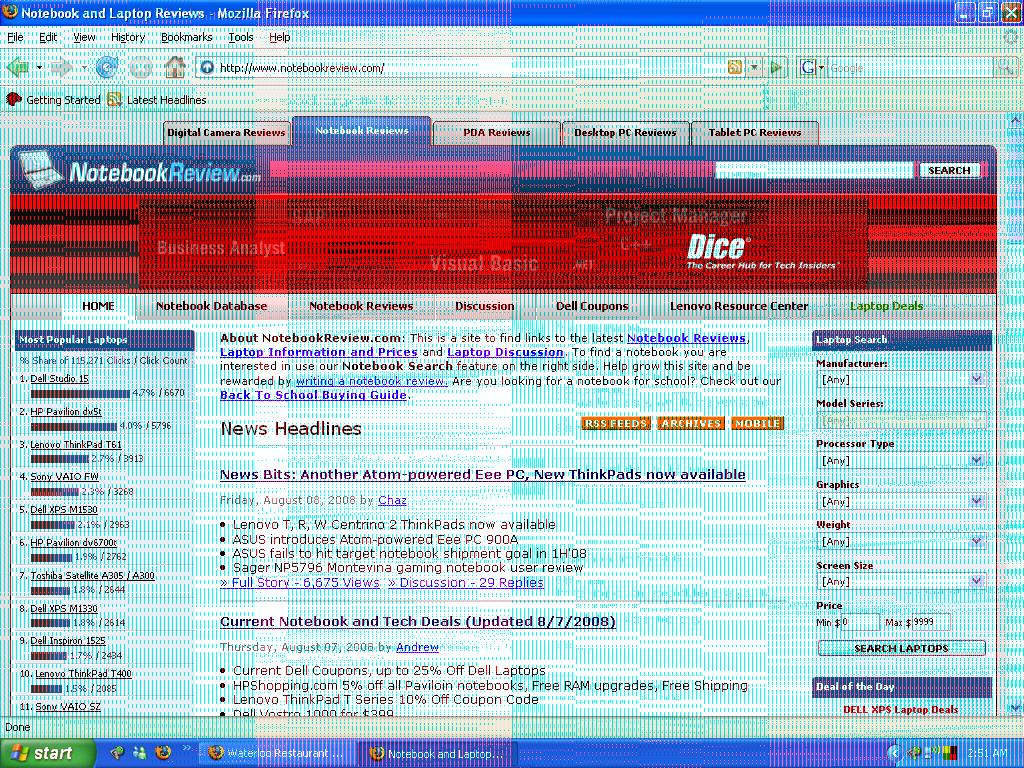Open the History menu

click(x=127, y=37)
